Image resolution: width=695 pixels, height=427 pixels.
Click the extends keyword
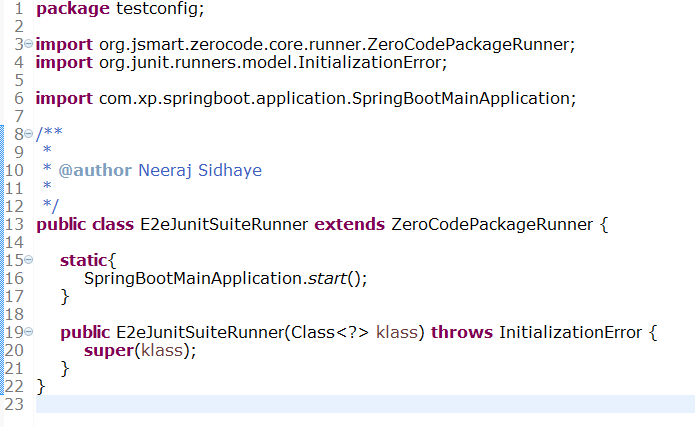[x=349, y=224]
